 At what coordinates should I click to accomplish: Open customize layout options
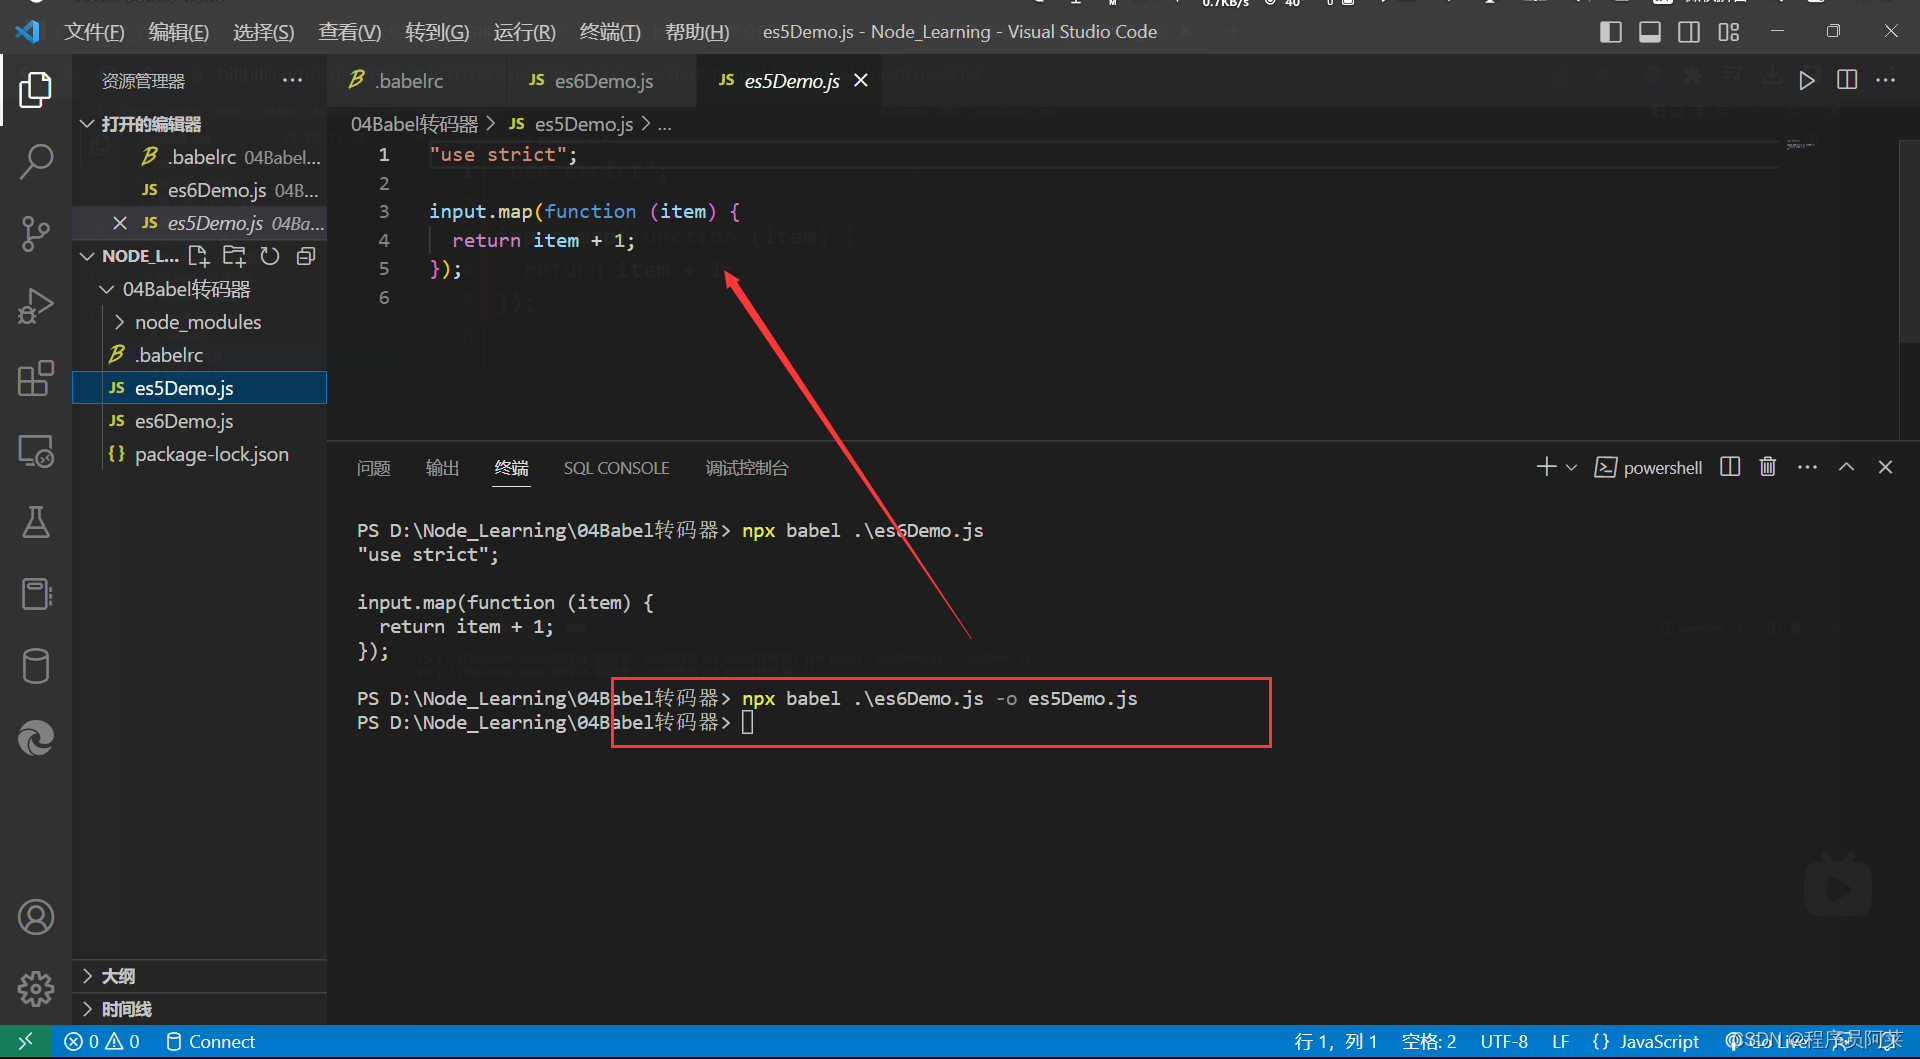click(x=1729, y=32)
